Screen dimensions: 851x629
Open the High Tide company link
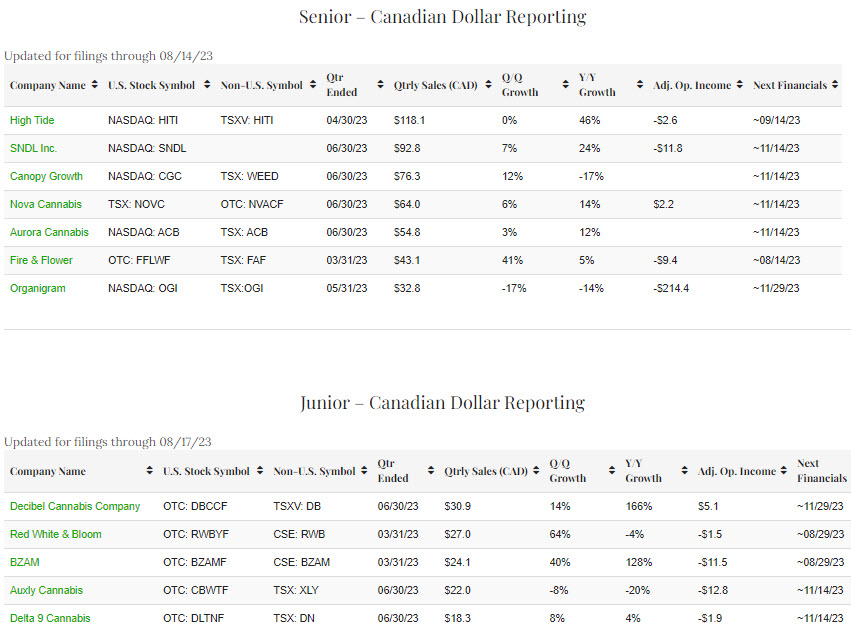(x=32, y=120)
